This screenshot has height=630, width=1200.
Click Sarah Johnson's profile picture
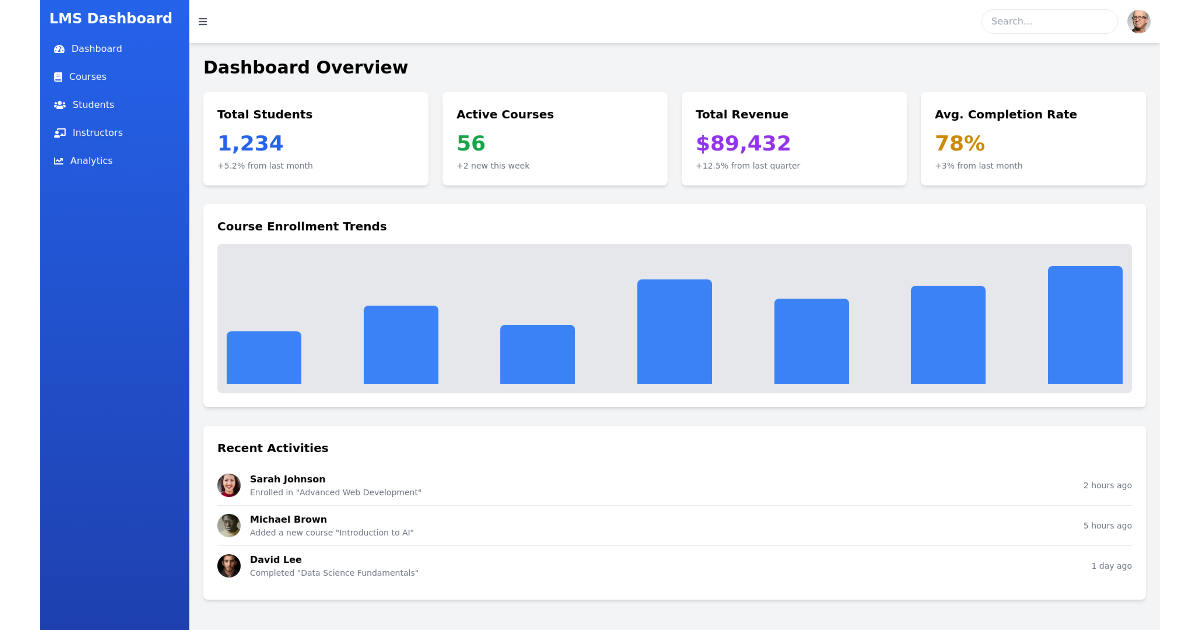[229, 485]
